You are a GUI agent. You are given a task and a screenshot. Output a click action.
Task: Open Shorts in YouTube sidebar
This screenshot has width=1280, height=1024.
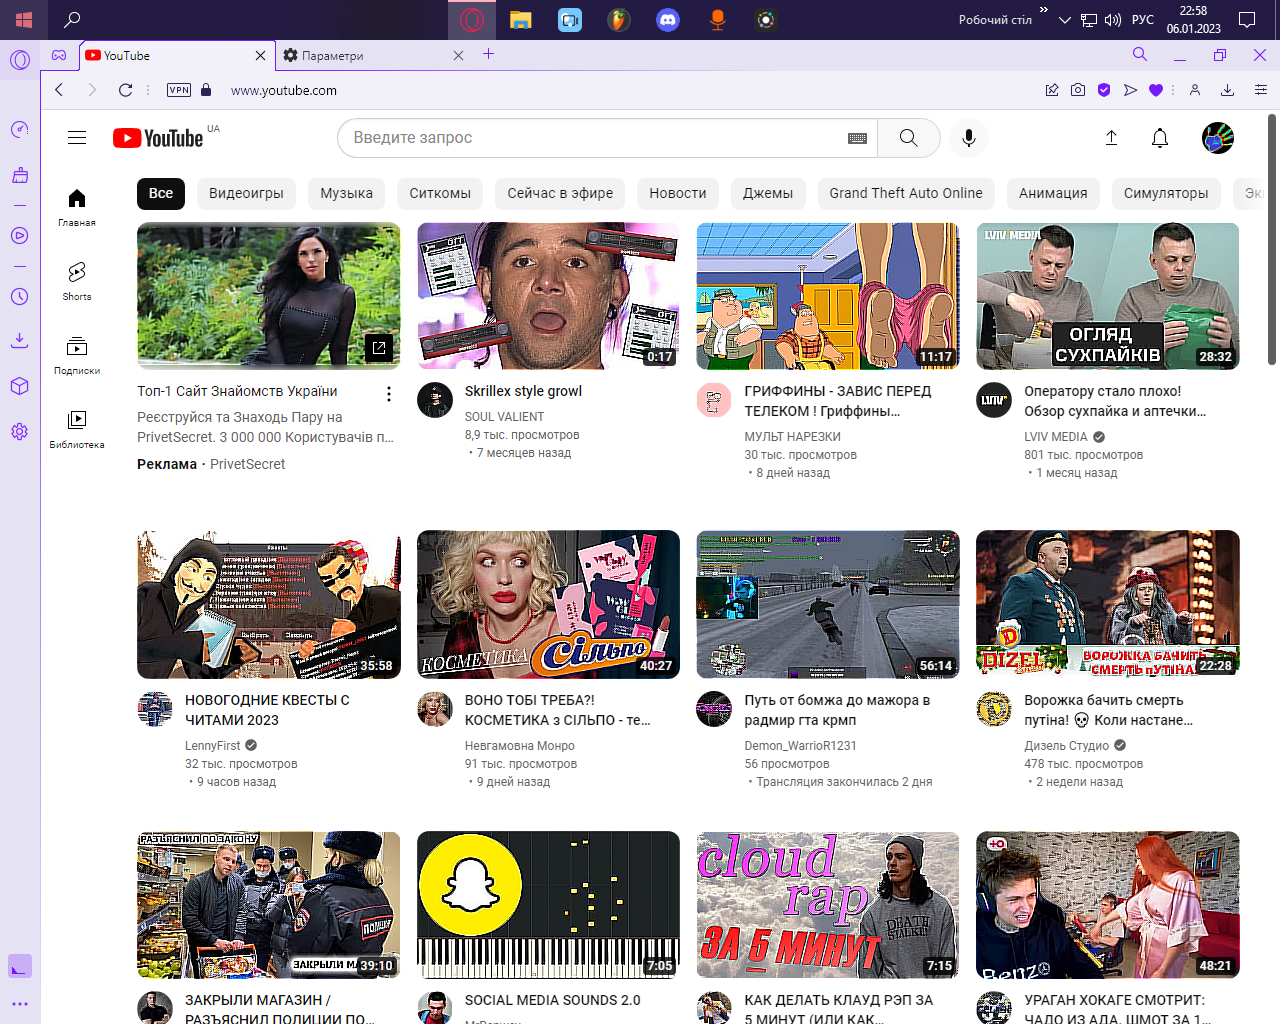77,281
